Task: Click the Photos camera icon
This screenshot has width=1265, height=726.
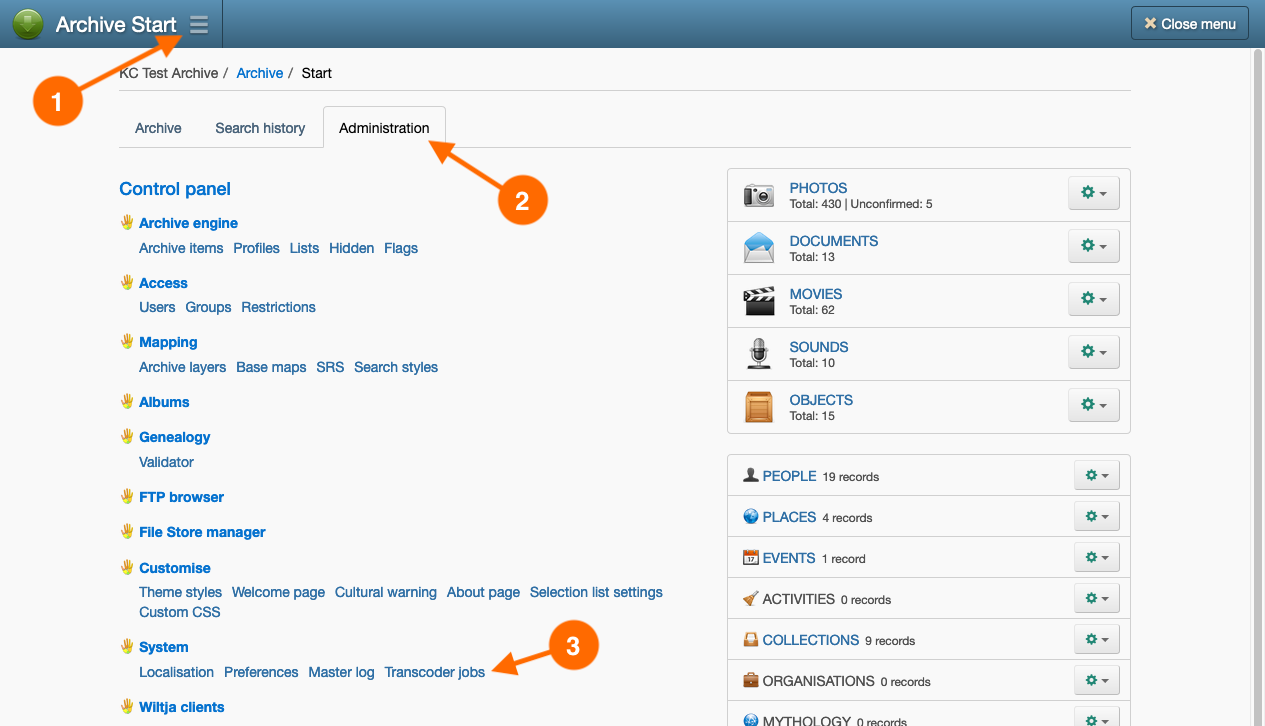Action: (x=759, y=195)
